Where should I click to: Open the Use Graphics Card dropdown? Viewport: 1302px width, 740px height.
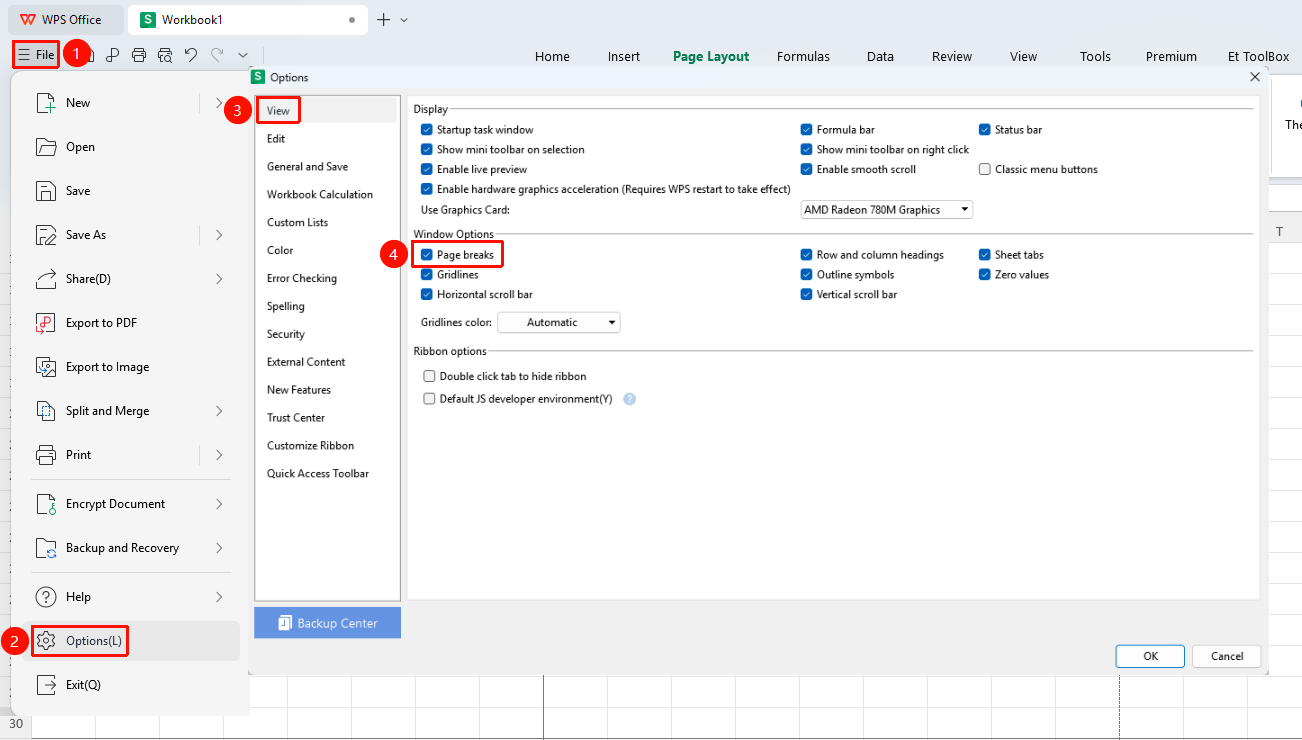[x=887, y=210]
